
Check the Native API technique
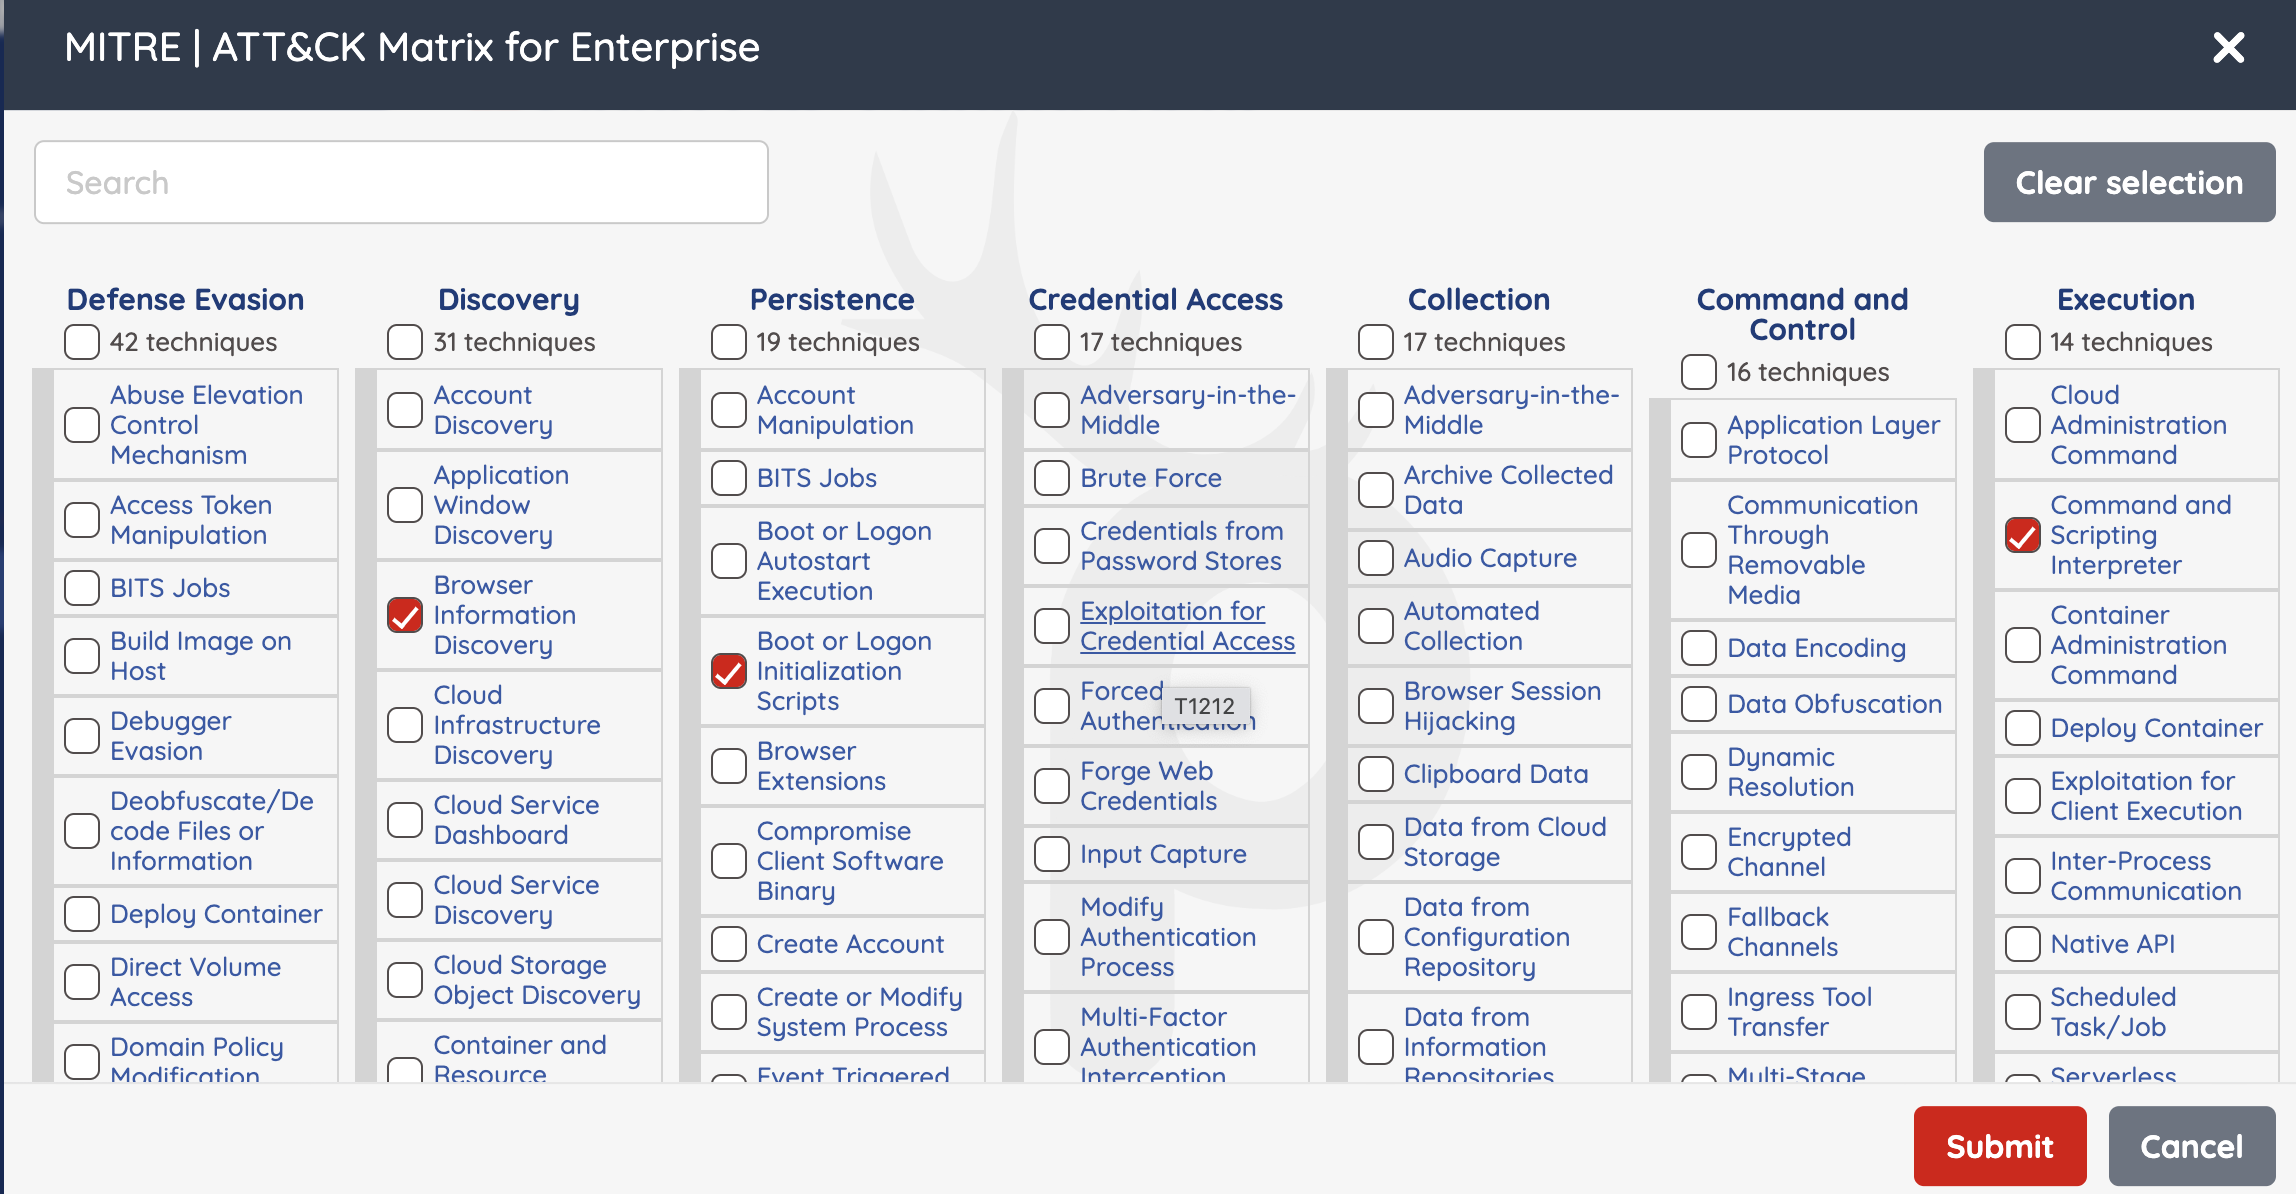(x=2022, y=944)
